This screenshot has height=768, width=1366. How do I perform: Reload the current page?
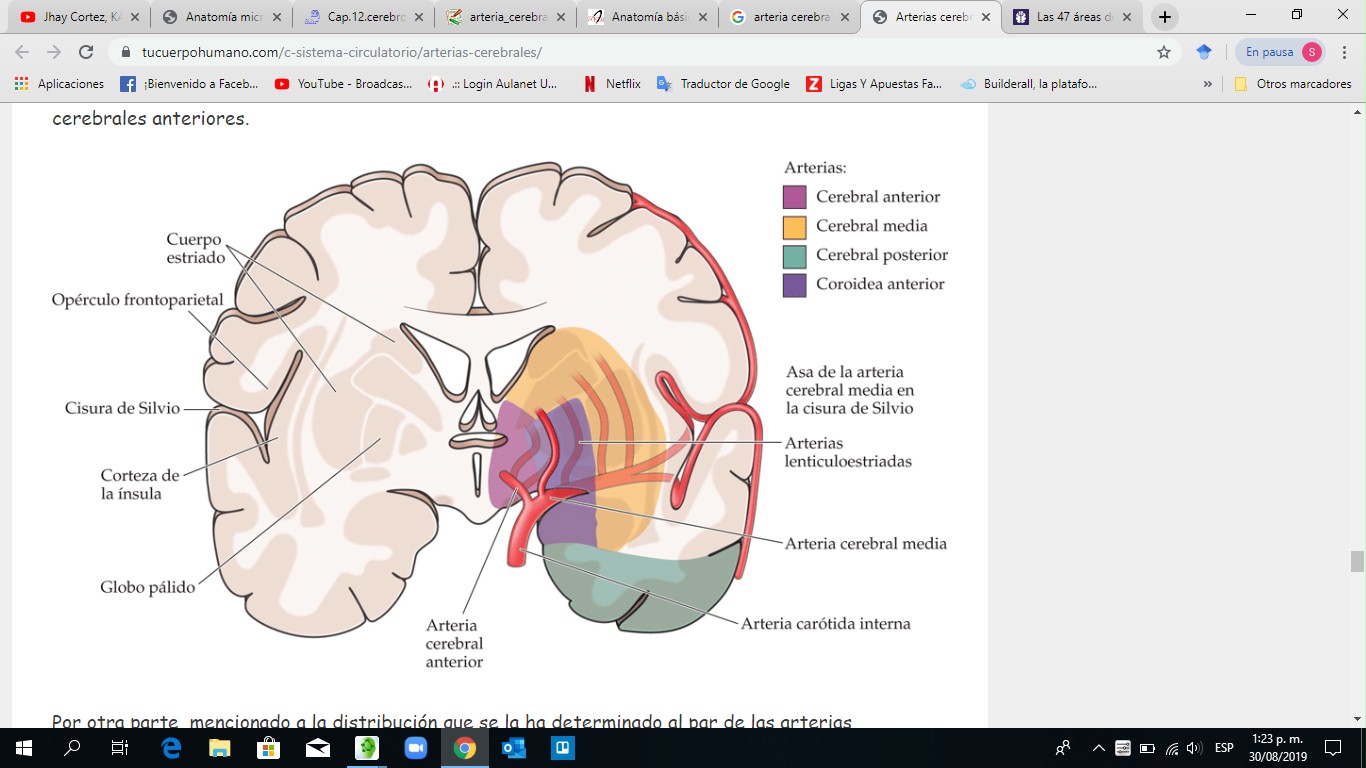[x=85, y=52]
